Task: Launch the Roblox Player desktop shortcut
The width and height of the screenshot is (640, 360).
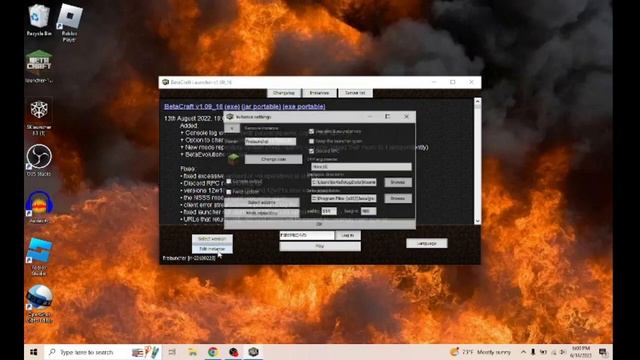Action: pos(69,22)
